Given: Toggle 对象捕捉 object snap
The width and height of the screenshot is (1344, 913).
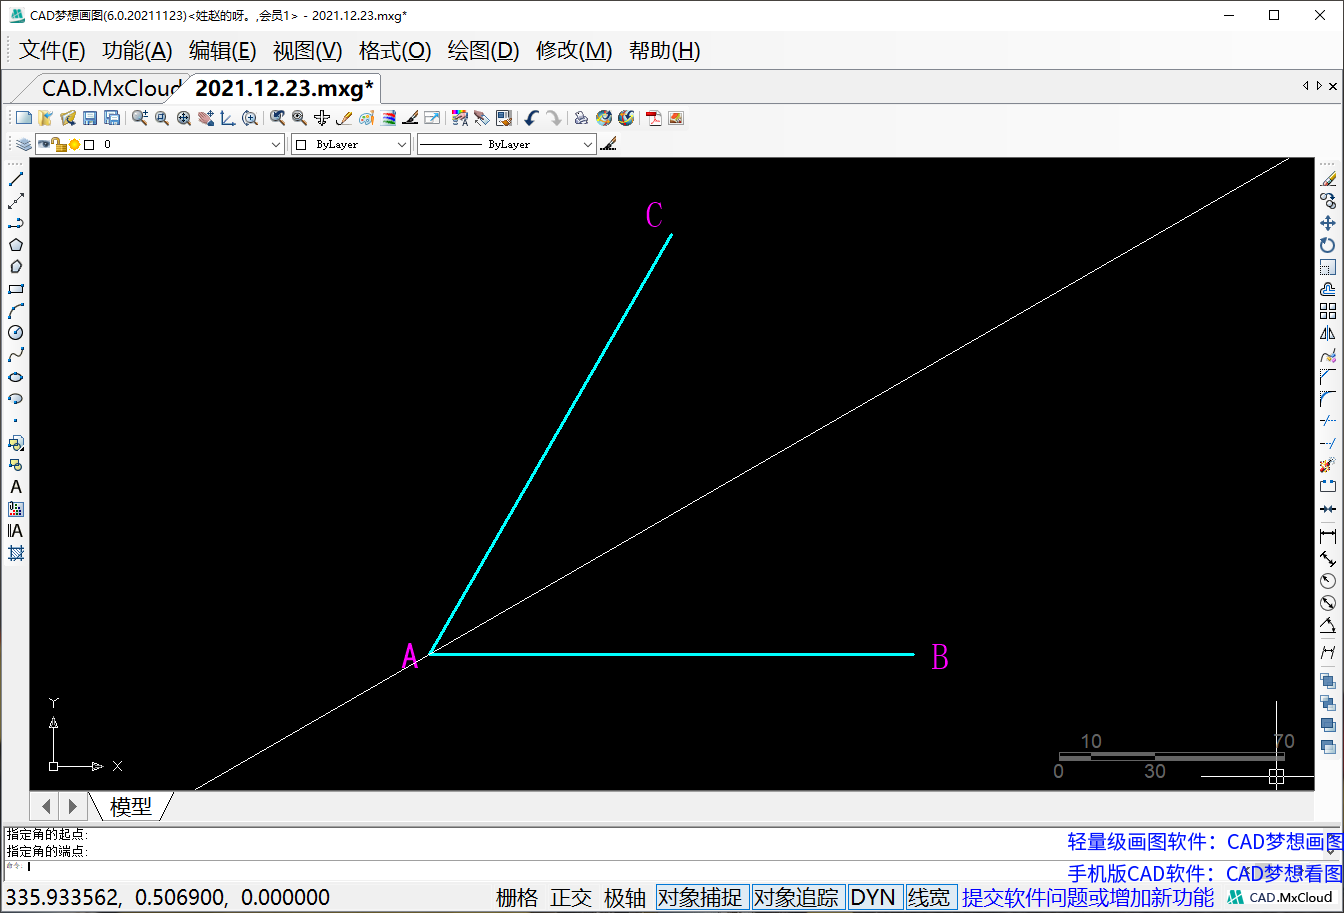Looking at the screenshot, I should click(700, 898).
